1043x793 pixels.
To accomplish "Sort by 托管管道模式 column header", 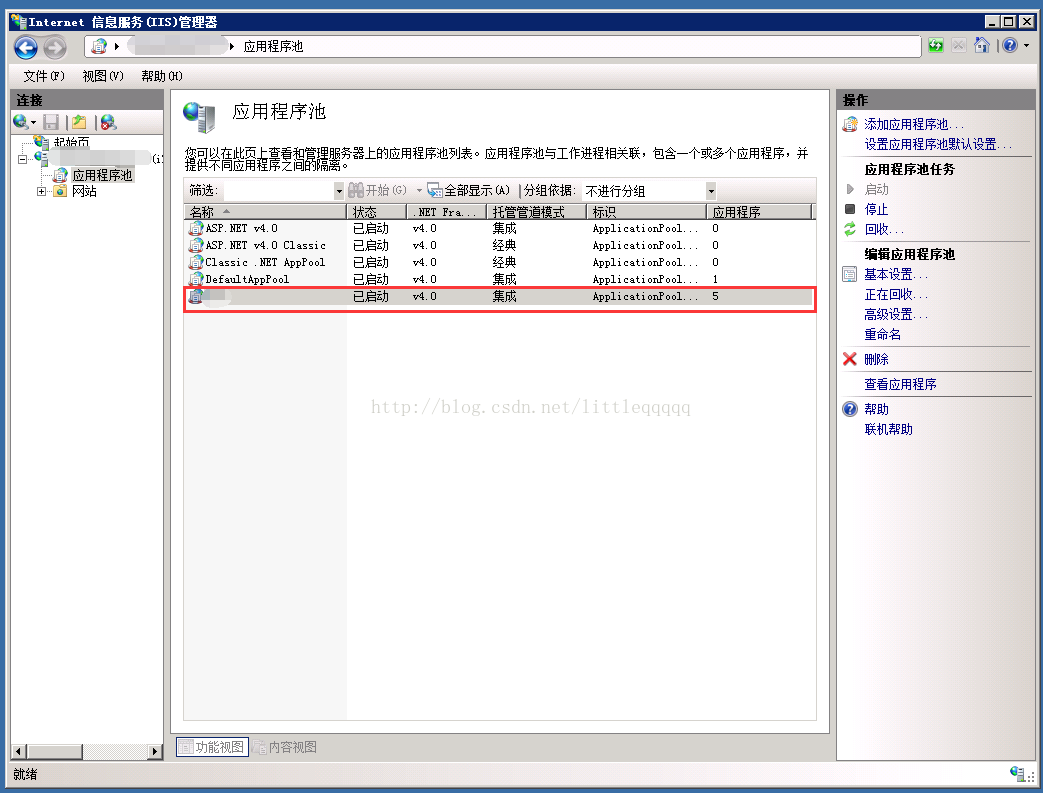I will pos(536,212).
